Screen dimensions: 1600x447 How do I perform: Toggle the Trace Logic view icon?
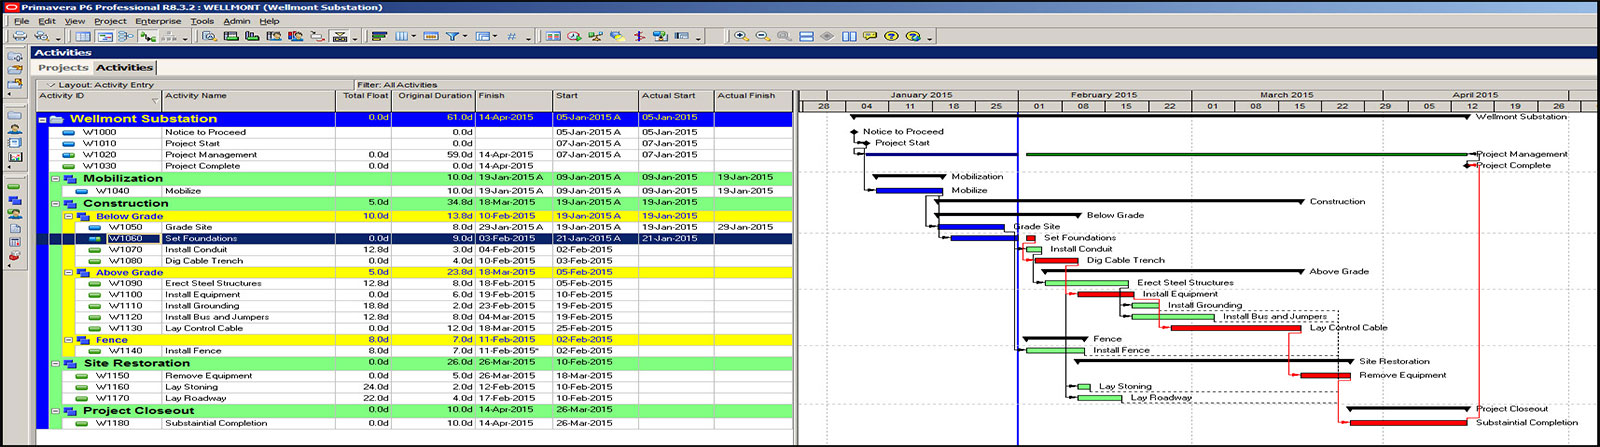point(316,36)
